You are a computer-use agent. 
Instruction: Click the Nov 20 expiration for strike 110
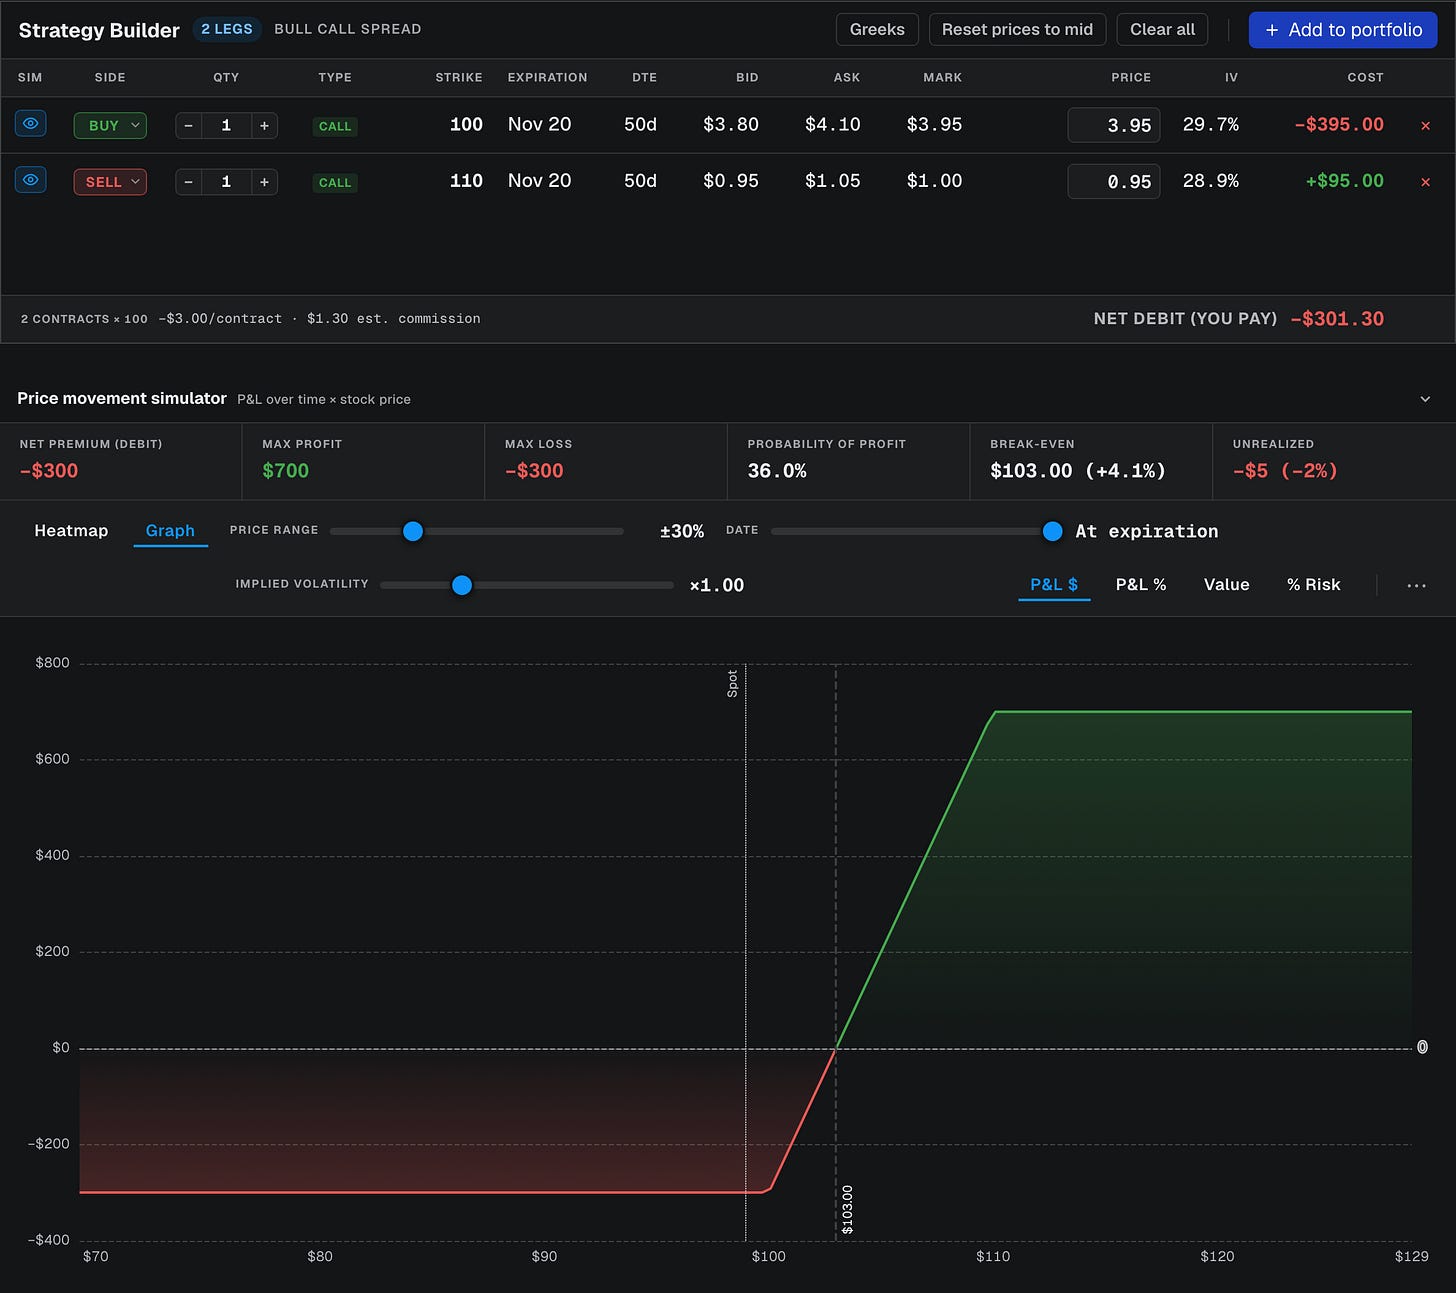(x=539, y=180)
